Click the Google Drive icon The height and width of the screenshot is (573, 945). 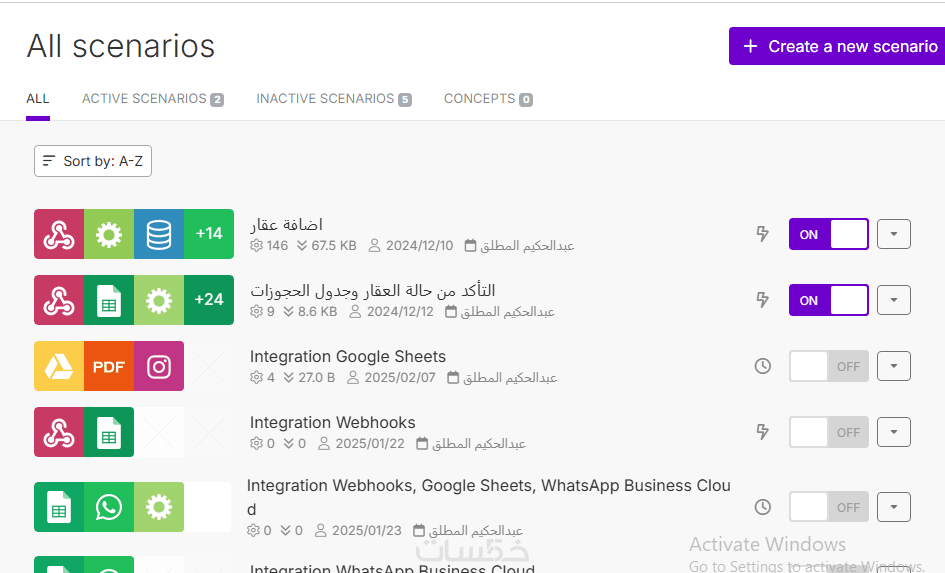[x=59, y=366]
